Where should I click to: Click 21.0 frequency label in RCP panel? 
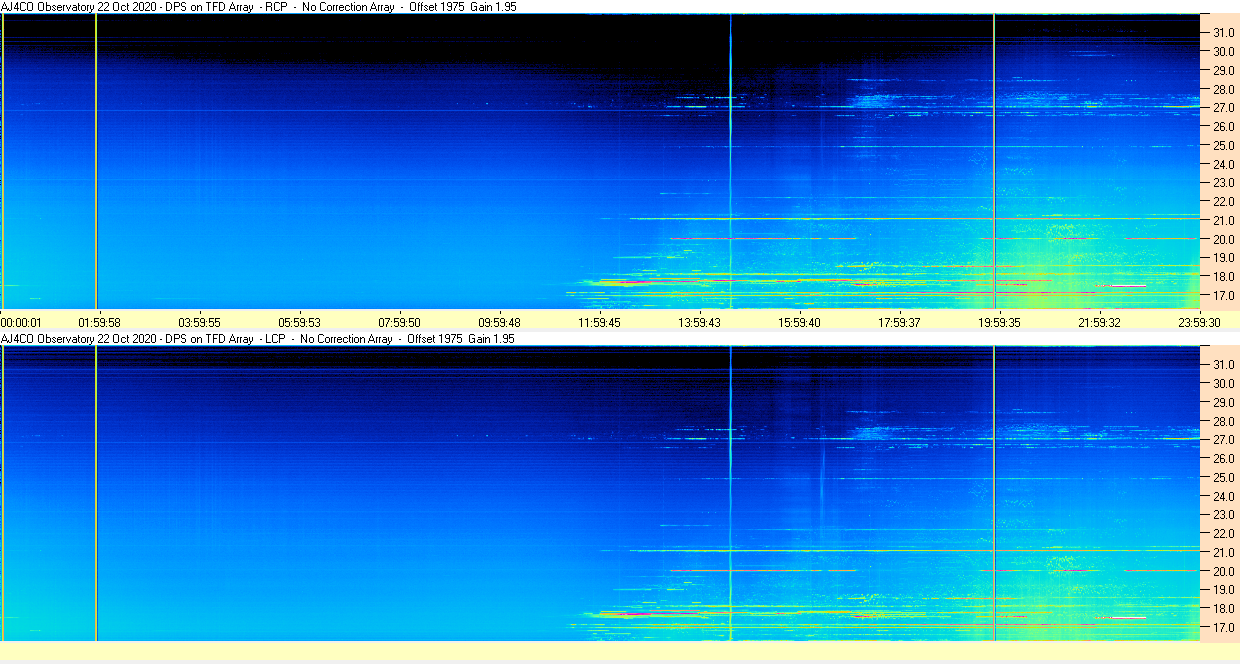click(1223, 221)
